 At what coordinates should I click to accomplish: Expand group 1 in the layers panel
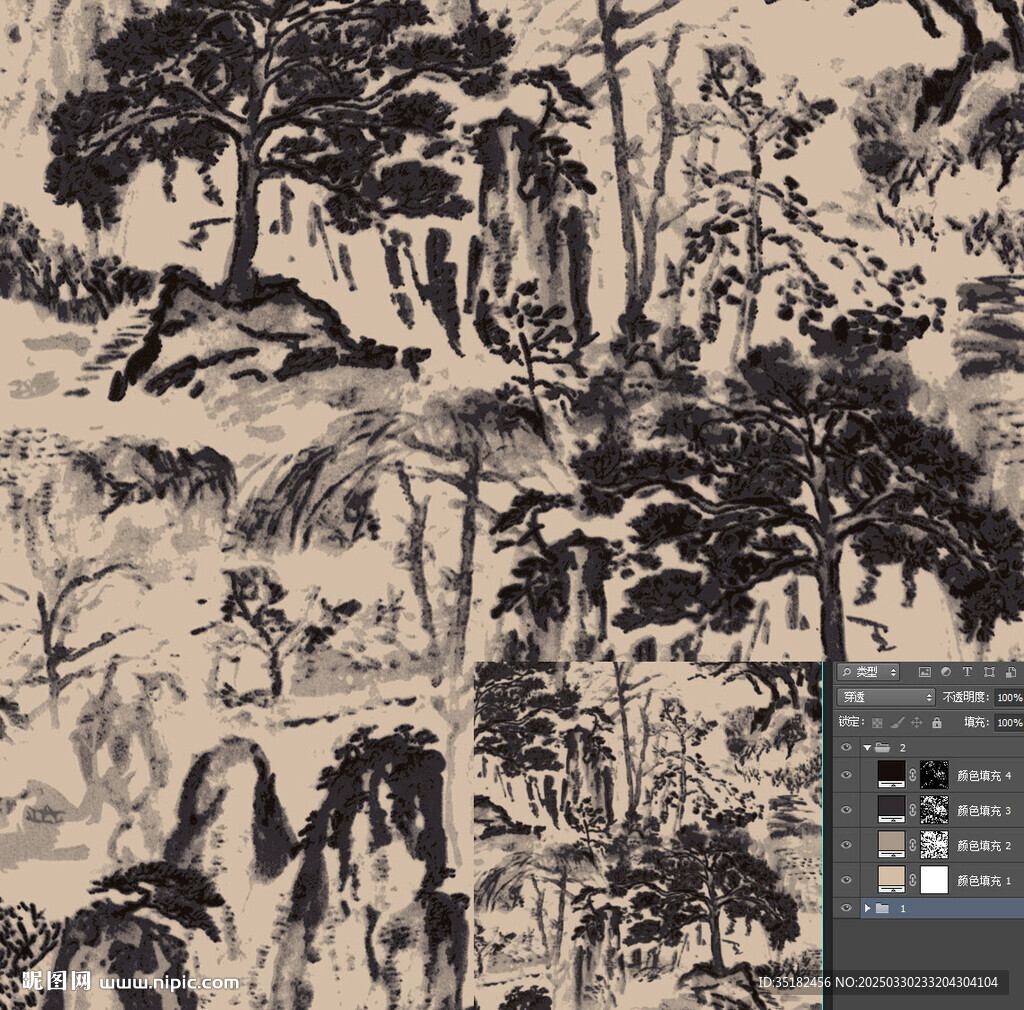click(x=868, y=907)
